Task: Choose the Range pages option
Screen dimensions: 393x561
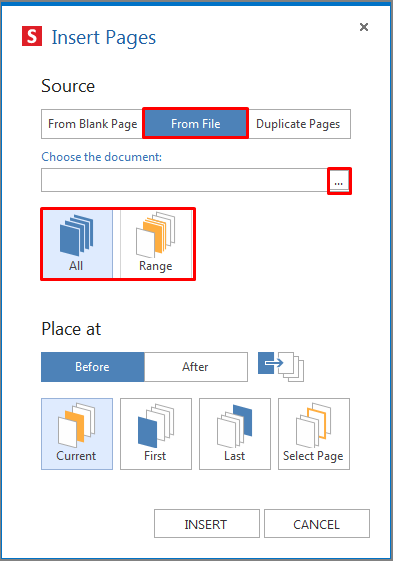Action: (x=156, y=244)
